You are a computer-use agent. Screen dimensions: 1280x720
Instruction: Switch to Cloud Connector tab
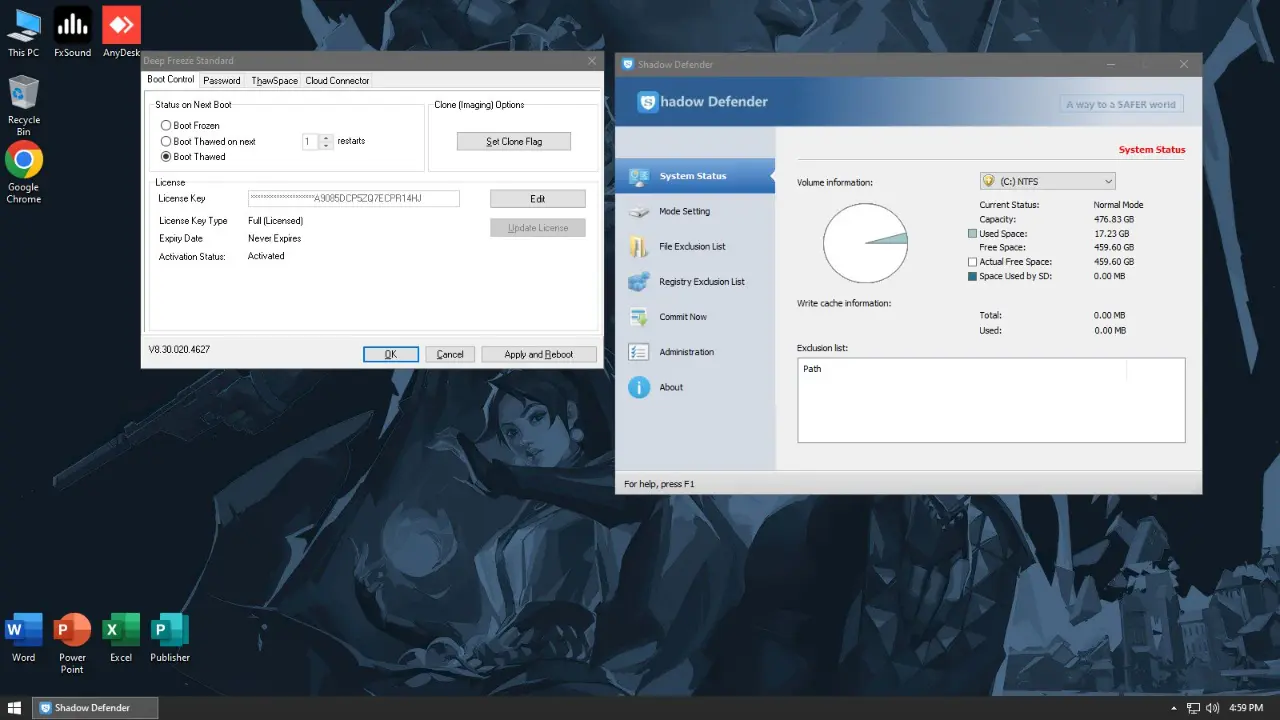tap(337, 80)
